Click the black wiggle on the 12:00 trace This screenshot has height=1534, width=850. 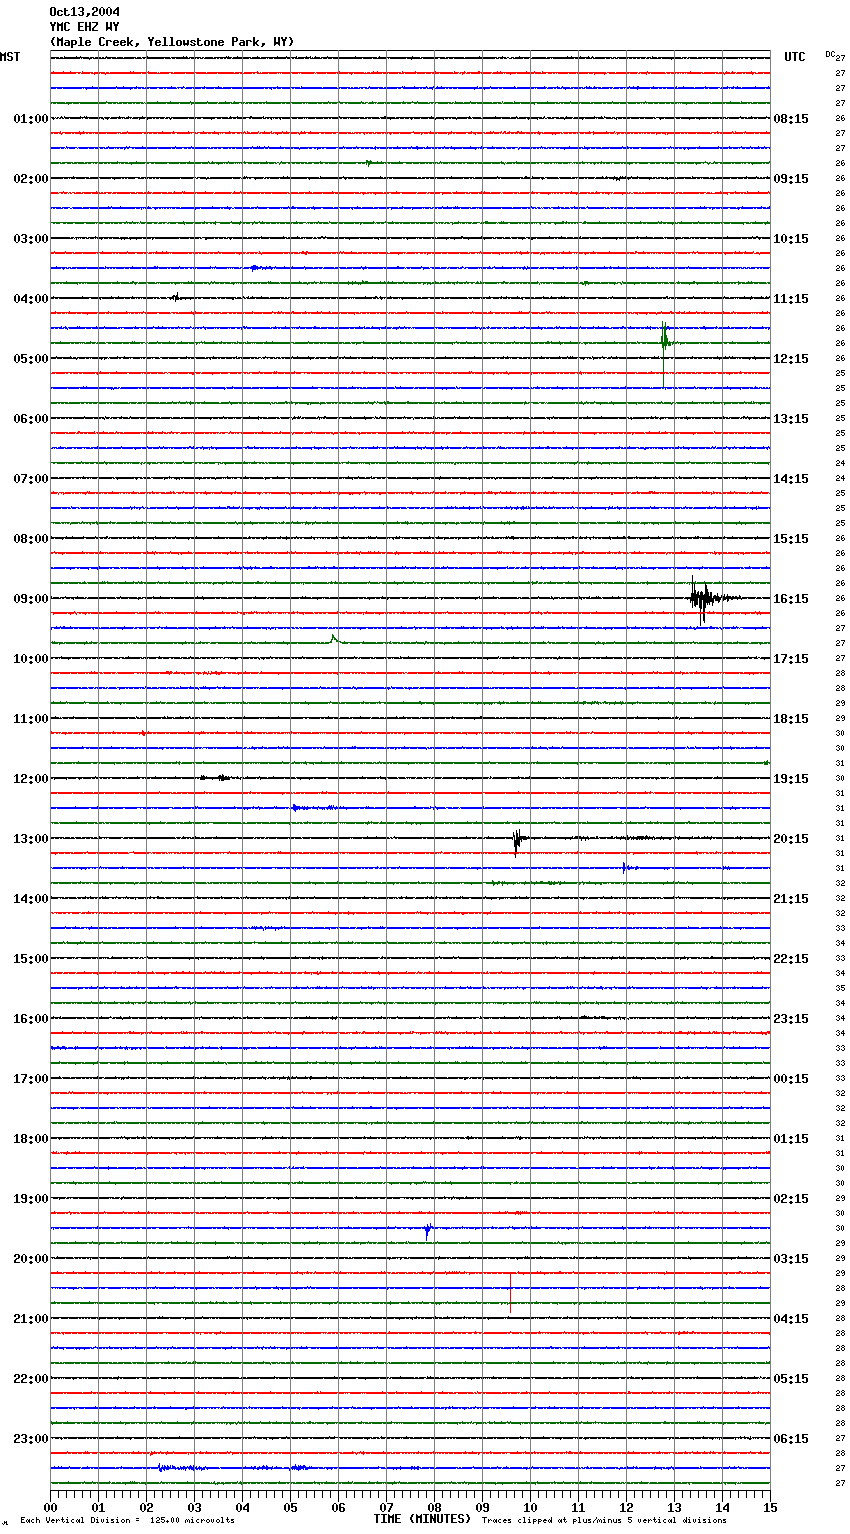[x=215, y=777]
